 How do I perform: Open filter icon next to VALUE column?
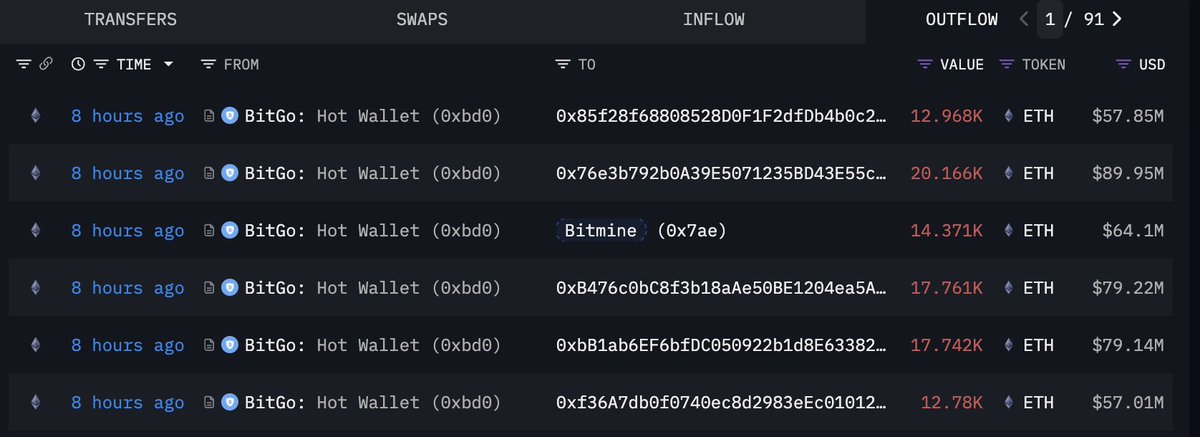[x=925, y=64]
